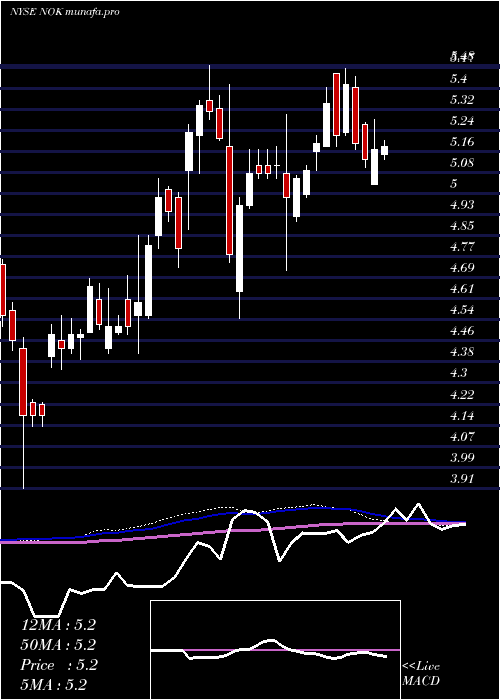Select the 5.4 price axis label

(458, 79)
